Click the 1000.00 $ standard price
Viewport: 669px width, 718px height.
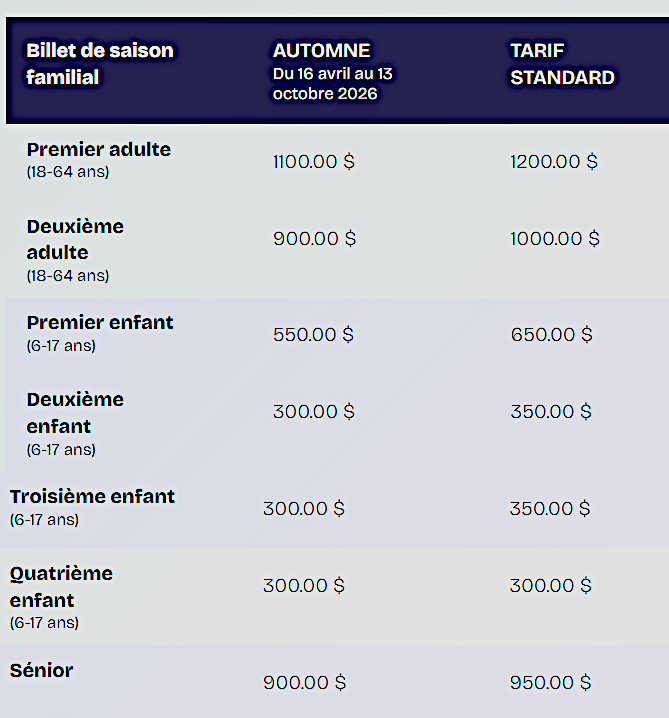pos(555,239)
